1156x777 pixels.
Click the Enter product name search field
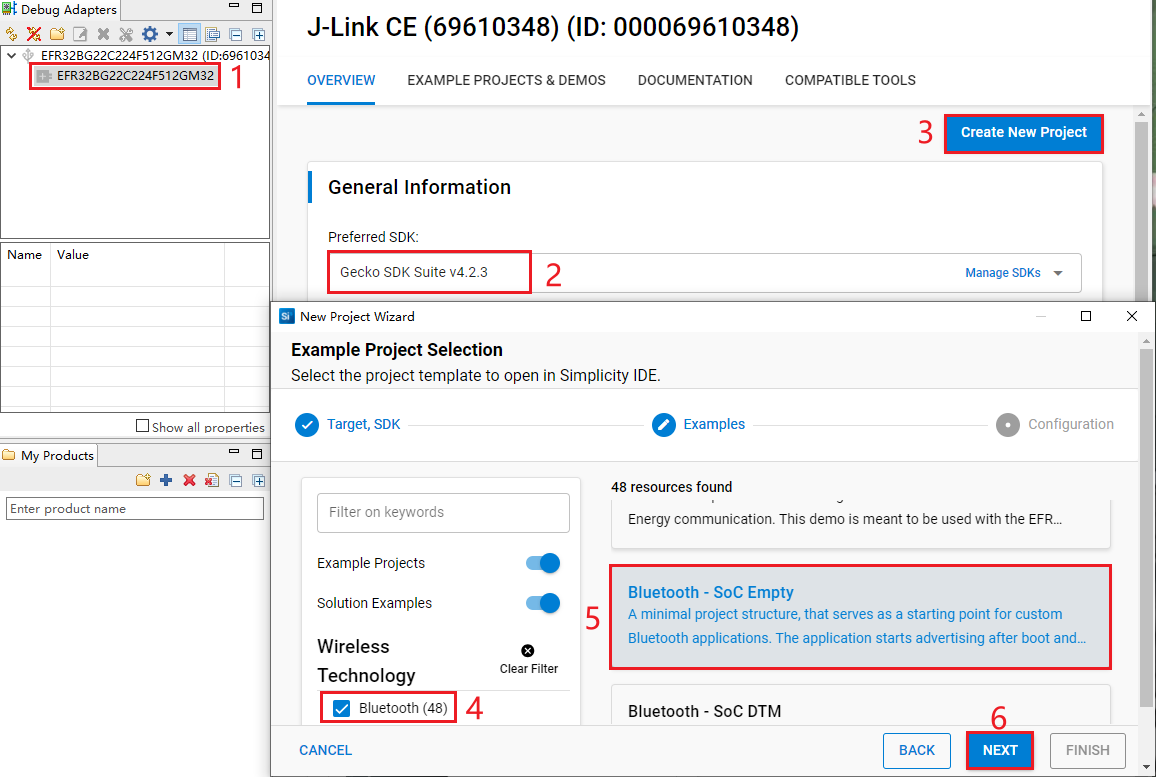[x=134, y=508]
